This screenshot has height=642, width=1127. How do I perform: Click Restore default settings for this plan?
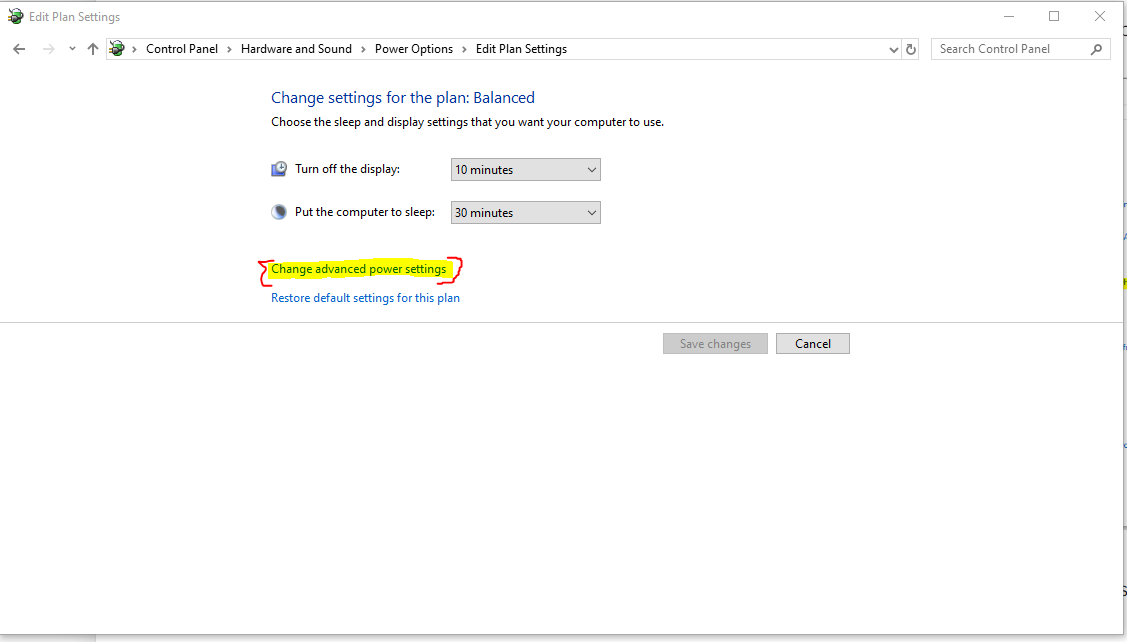365,298
